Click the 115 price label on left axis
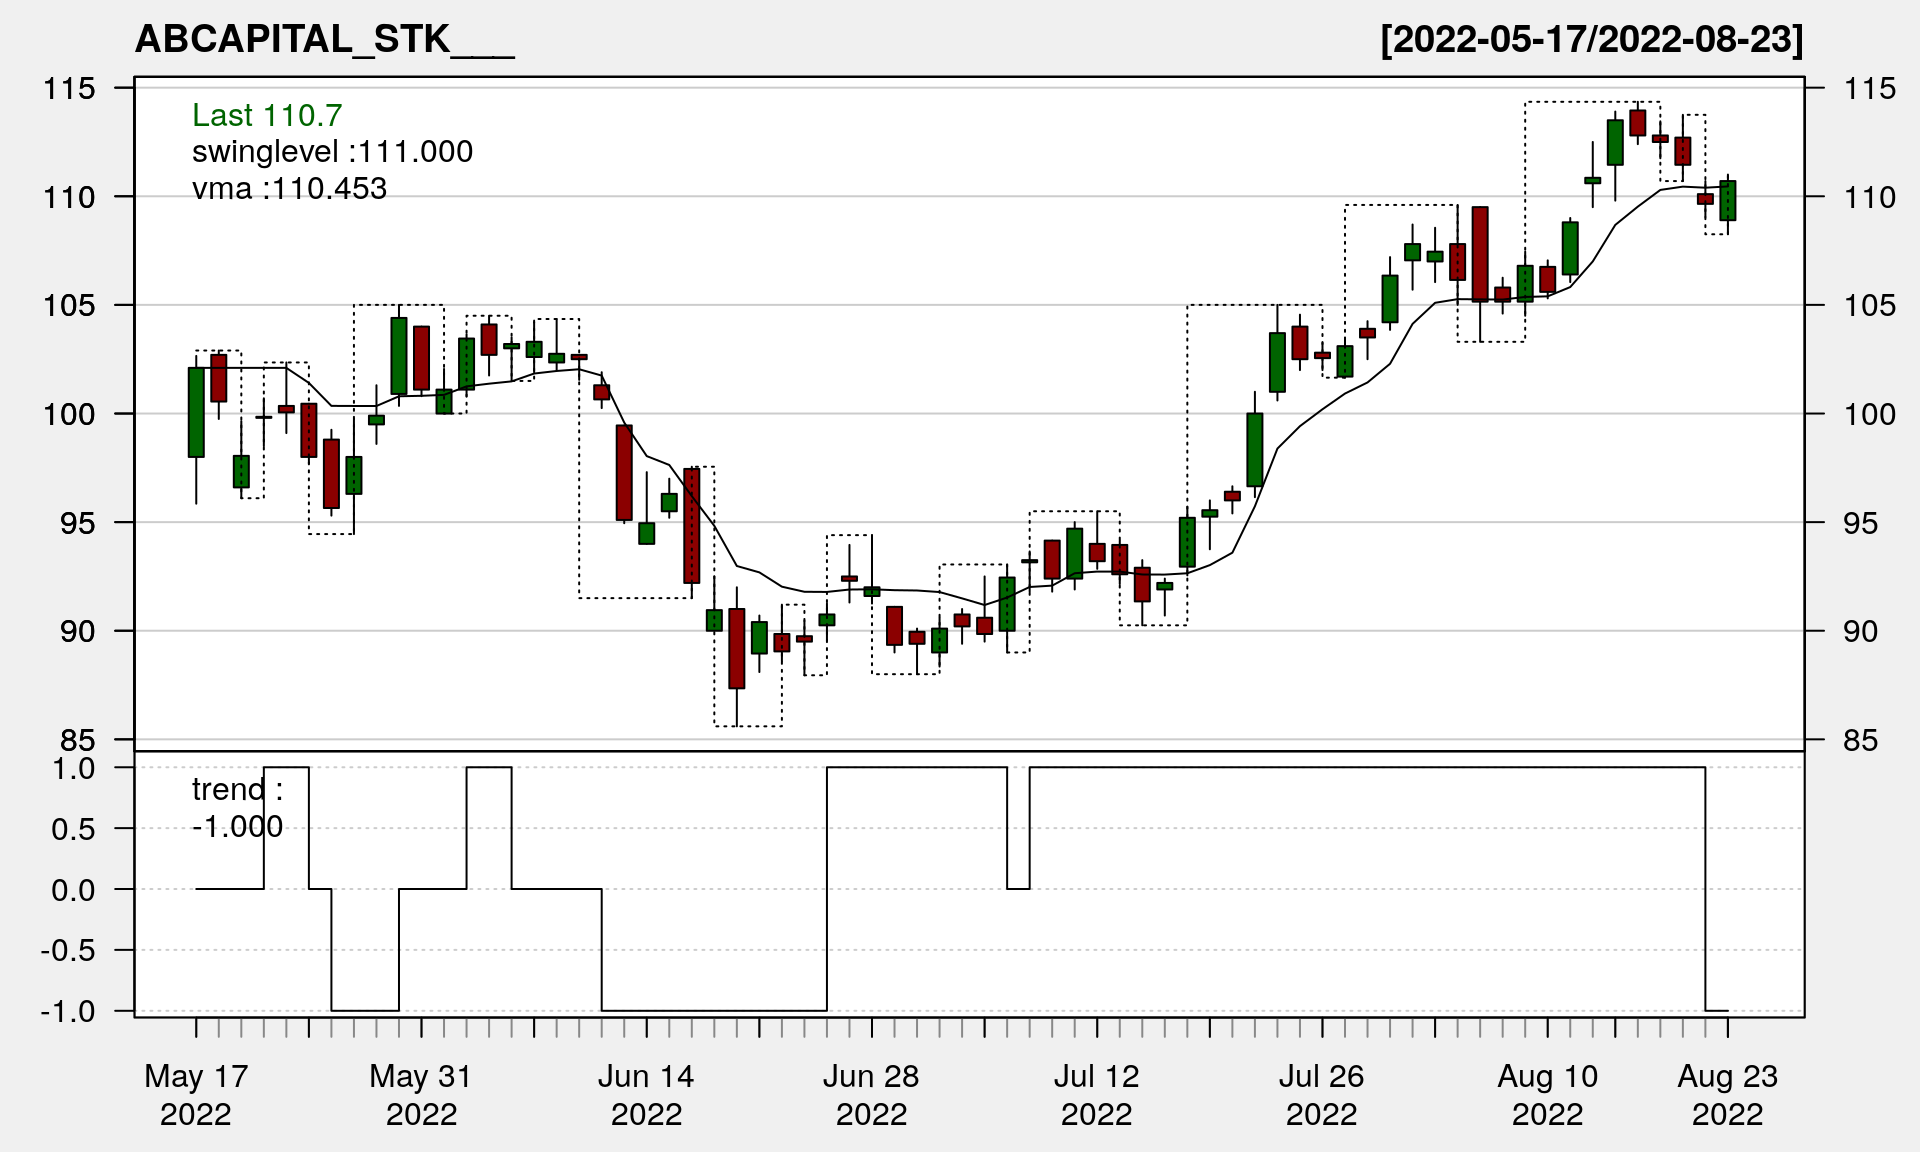The height and width of the screenshot is (1152, 1920). [x=69, y=88]
